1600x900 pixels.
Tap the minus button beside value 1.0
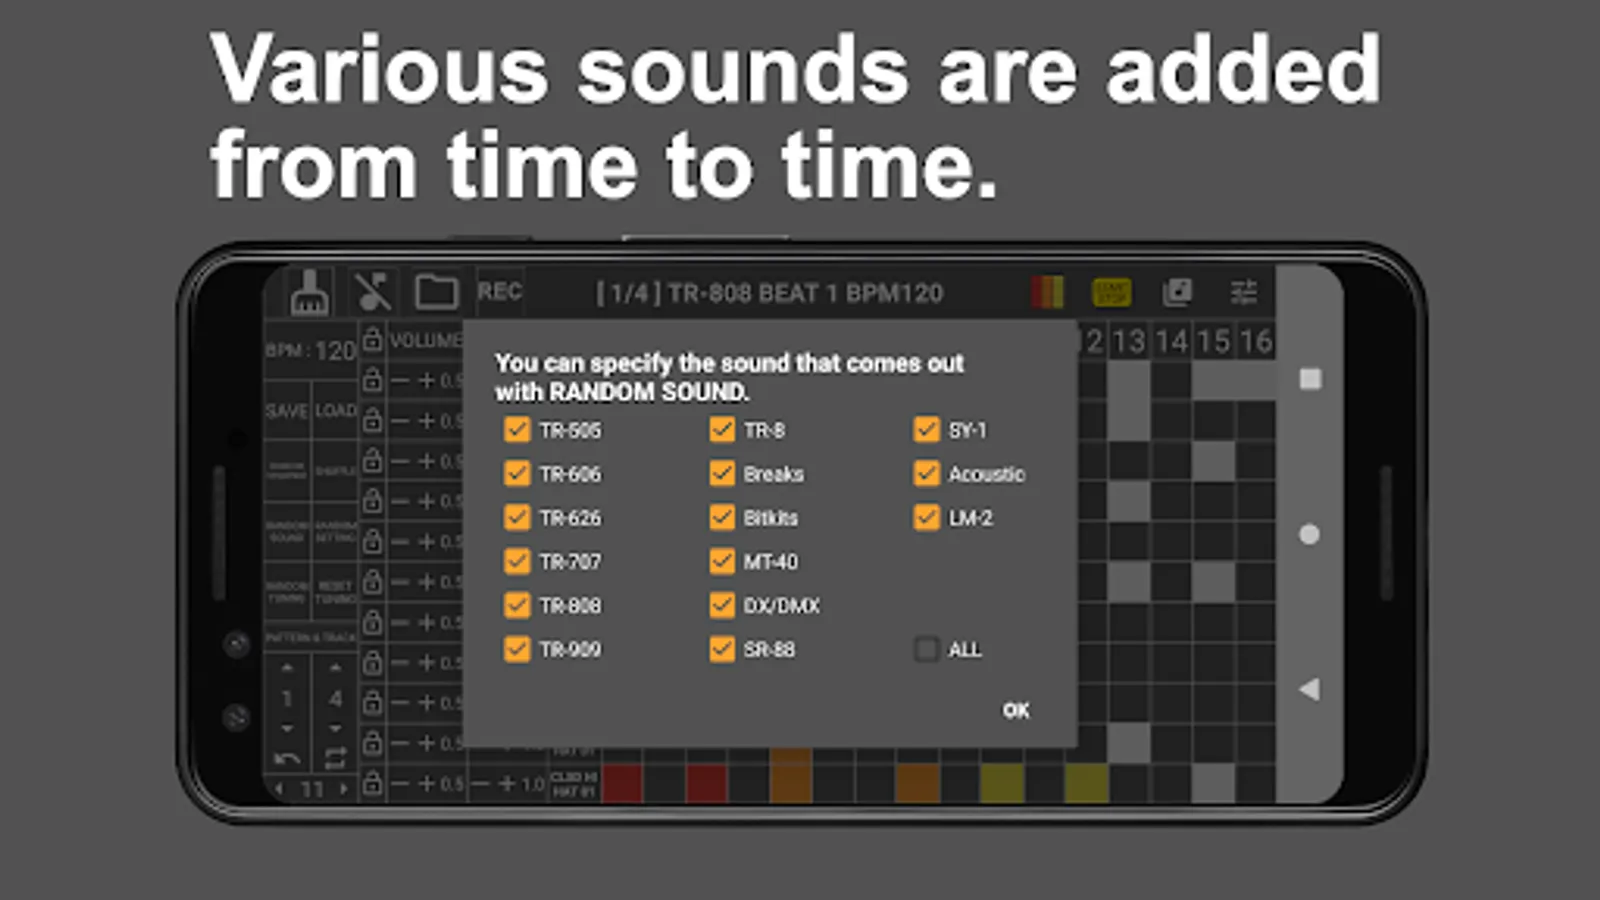coord(480,784)
